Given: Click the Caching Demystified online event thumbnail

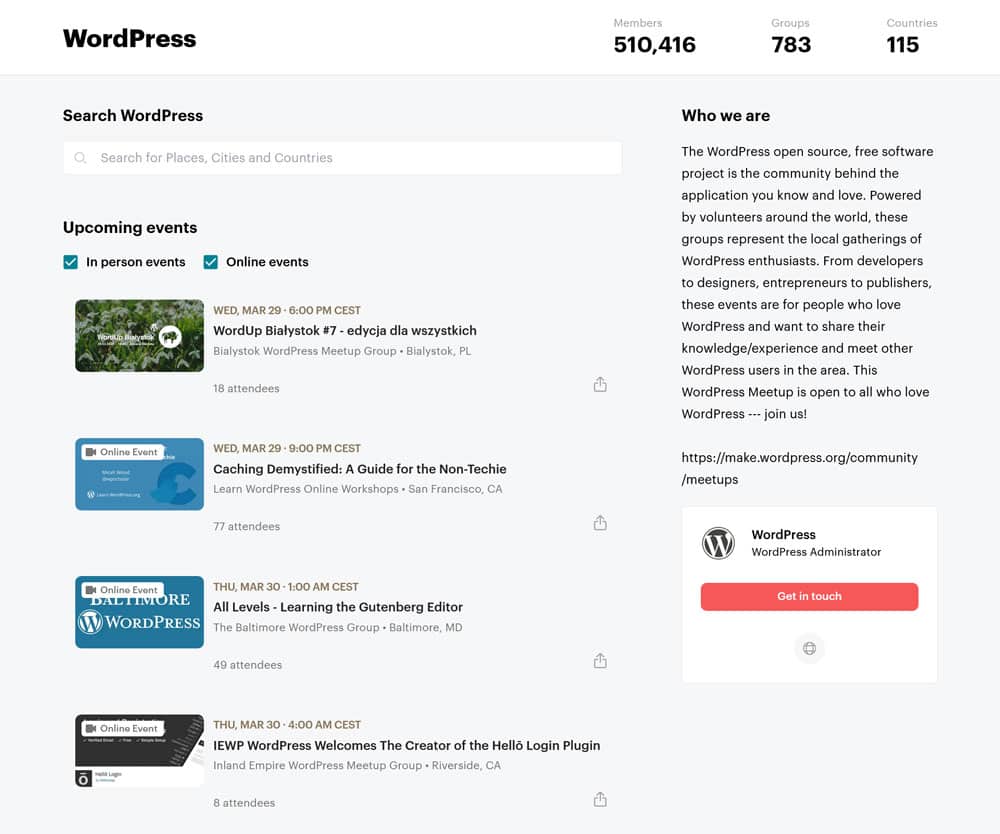Looking at the screenshot, I should (x=140, y=474).
